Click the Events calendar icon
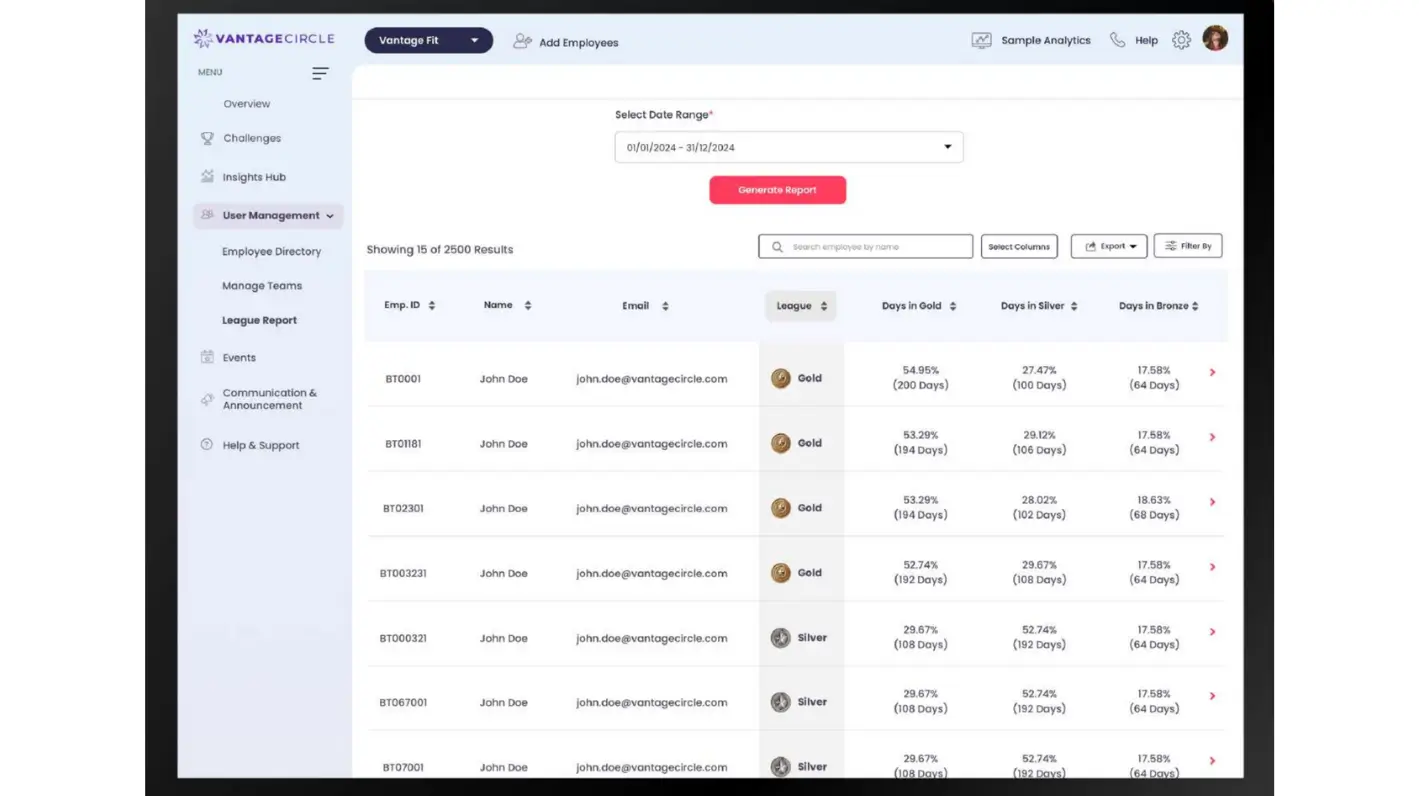1419x796 pixels. click(x=207, y=357)
